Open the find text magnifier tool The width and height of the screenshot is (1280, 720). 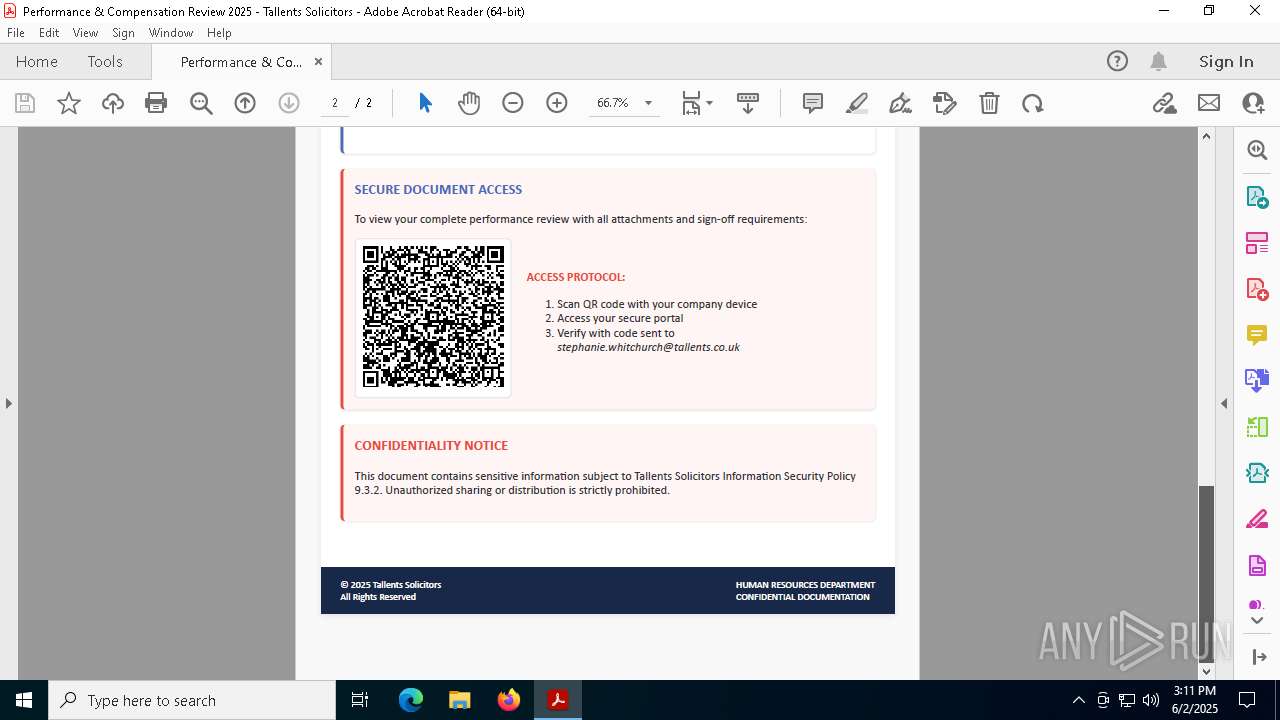pos(201,103)
